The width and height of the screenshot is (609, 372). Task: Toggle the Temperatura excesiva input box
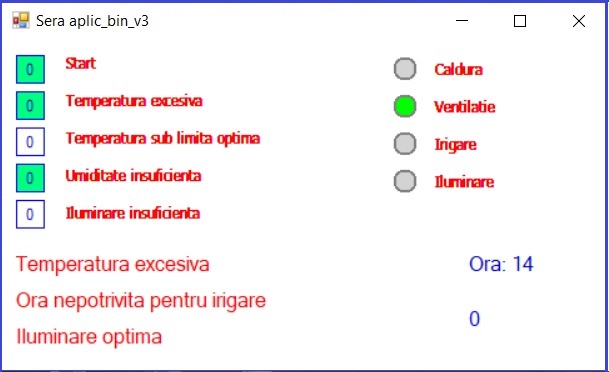[x=30, y=106]
